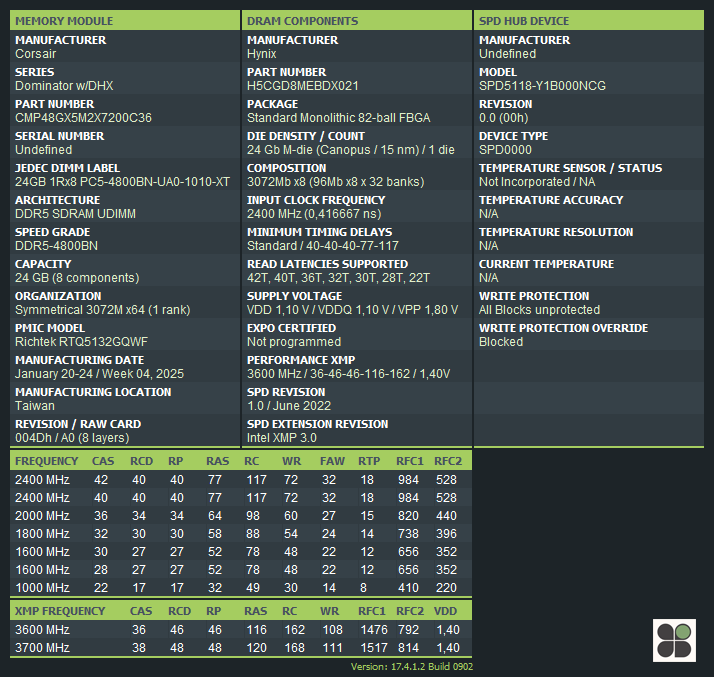Click input clock value 2400 MHz (0,416667 ns)
This screenshot has width=714, height=677.
click(314, 214)
